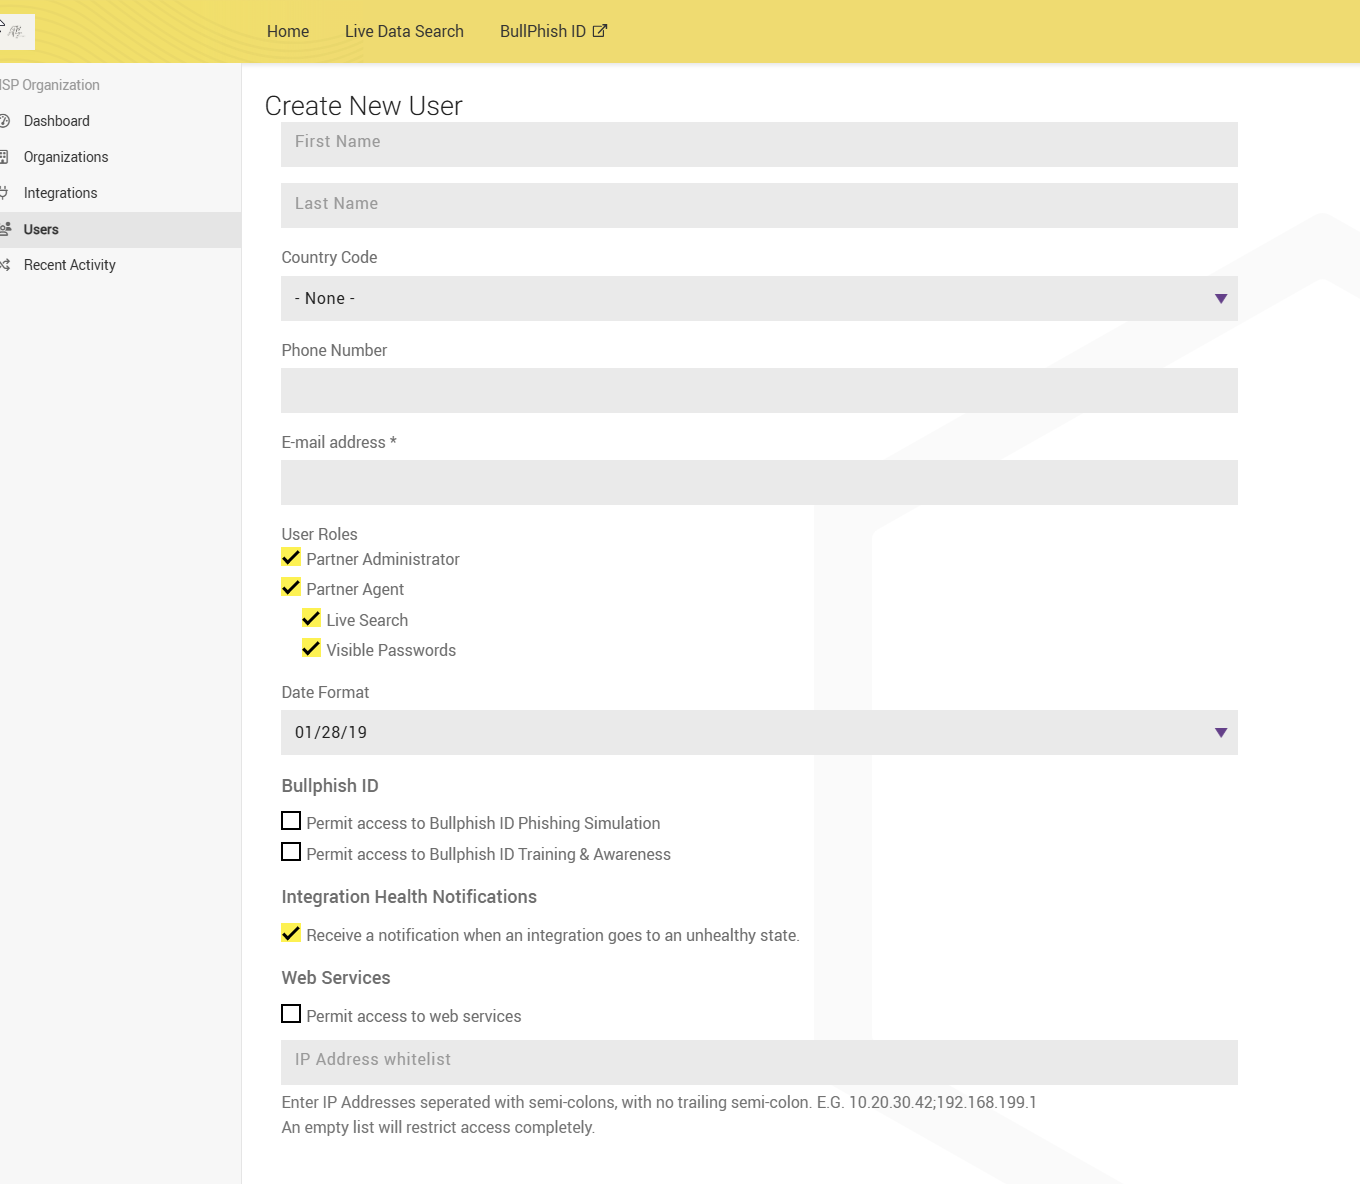Click the Users people icon
Image resolution: width=1360 pixels, height=1184 pixels.
tap(6, 229)
